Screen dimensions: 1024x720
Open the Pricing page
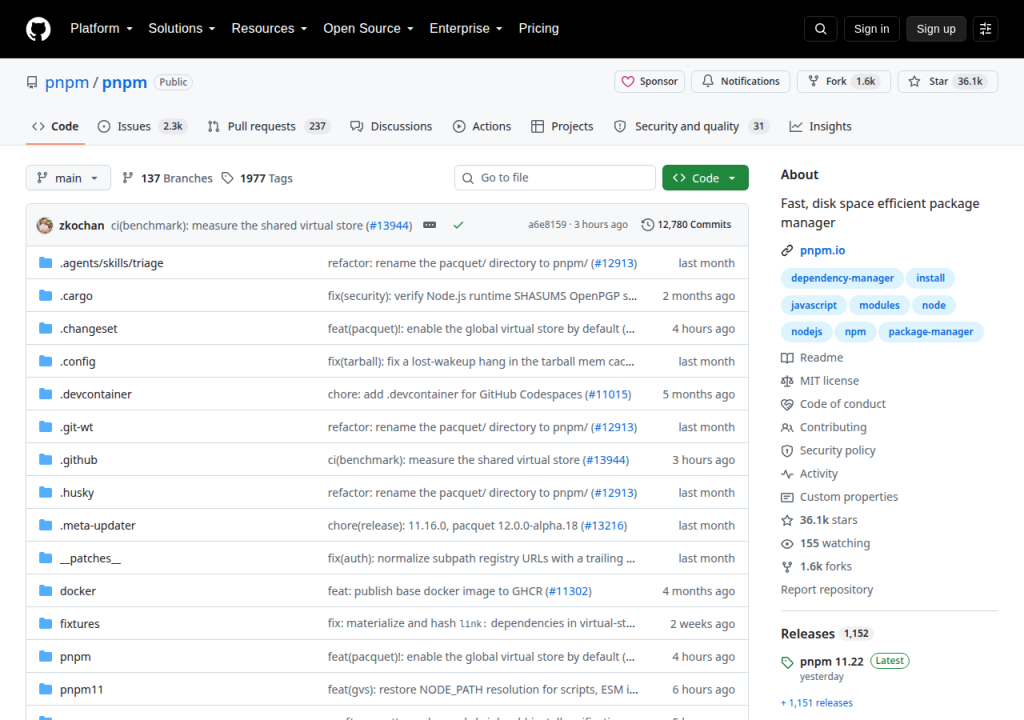click(x=539, y=29)
